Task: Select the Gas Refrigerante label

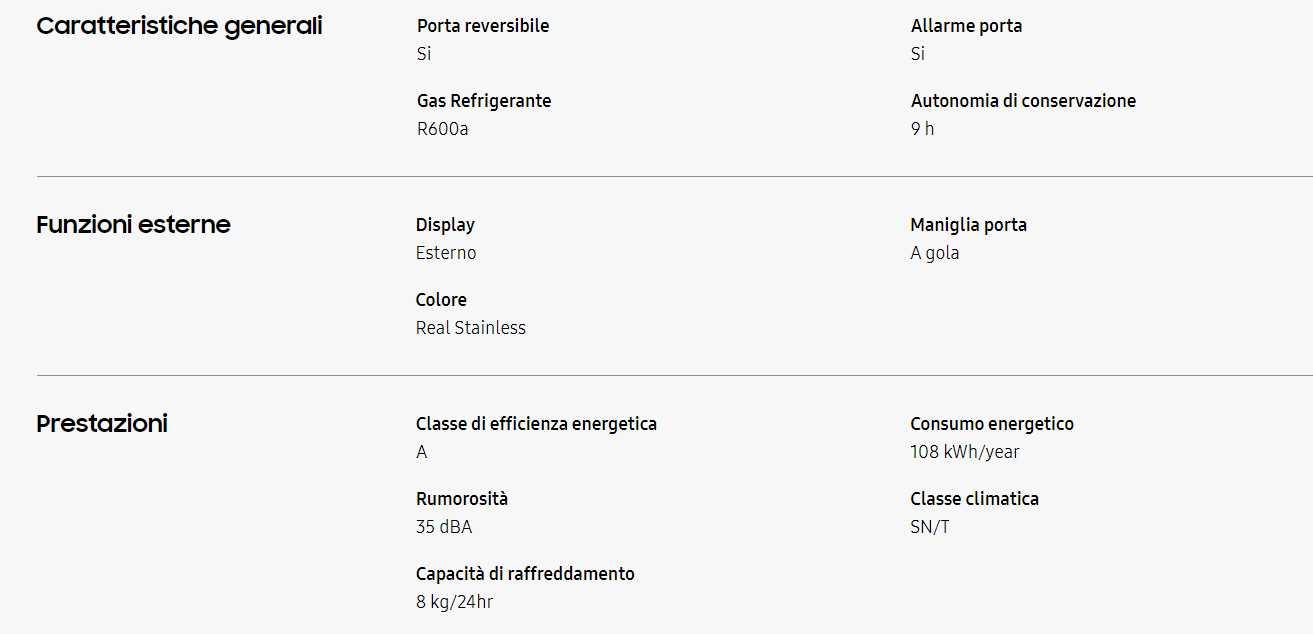Action: coord(484,101)
